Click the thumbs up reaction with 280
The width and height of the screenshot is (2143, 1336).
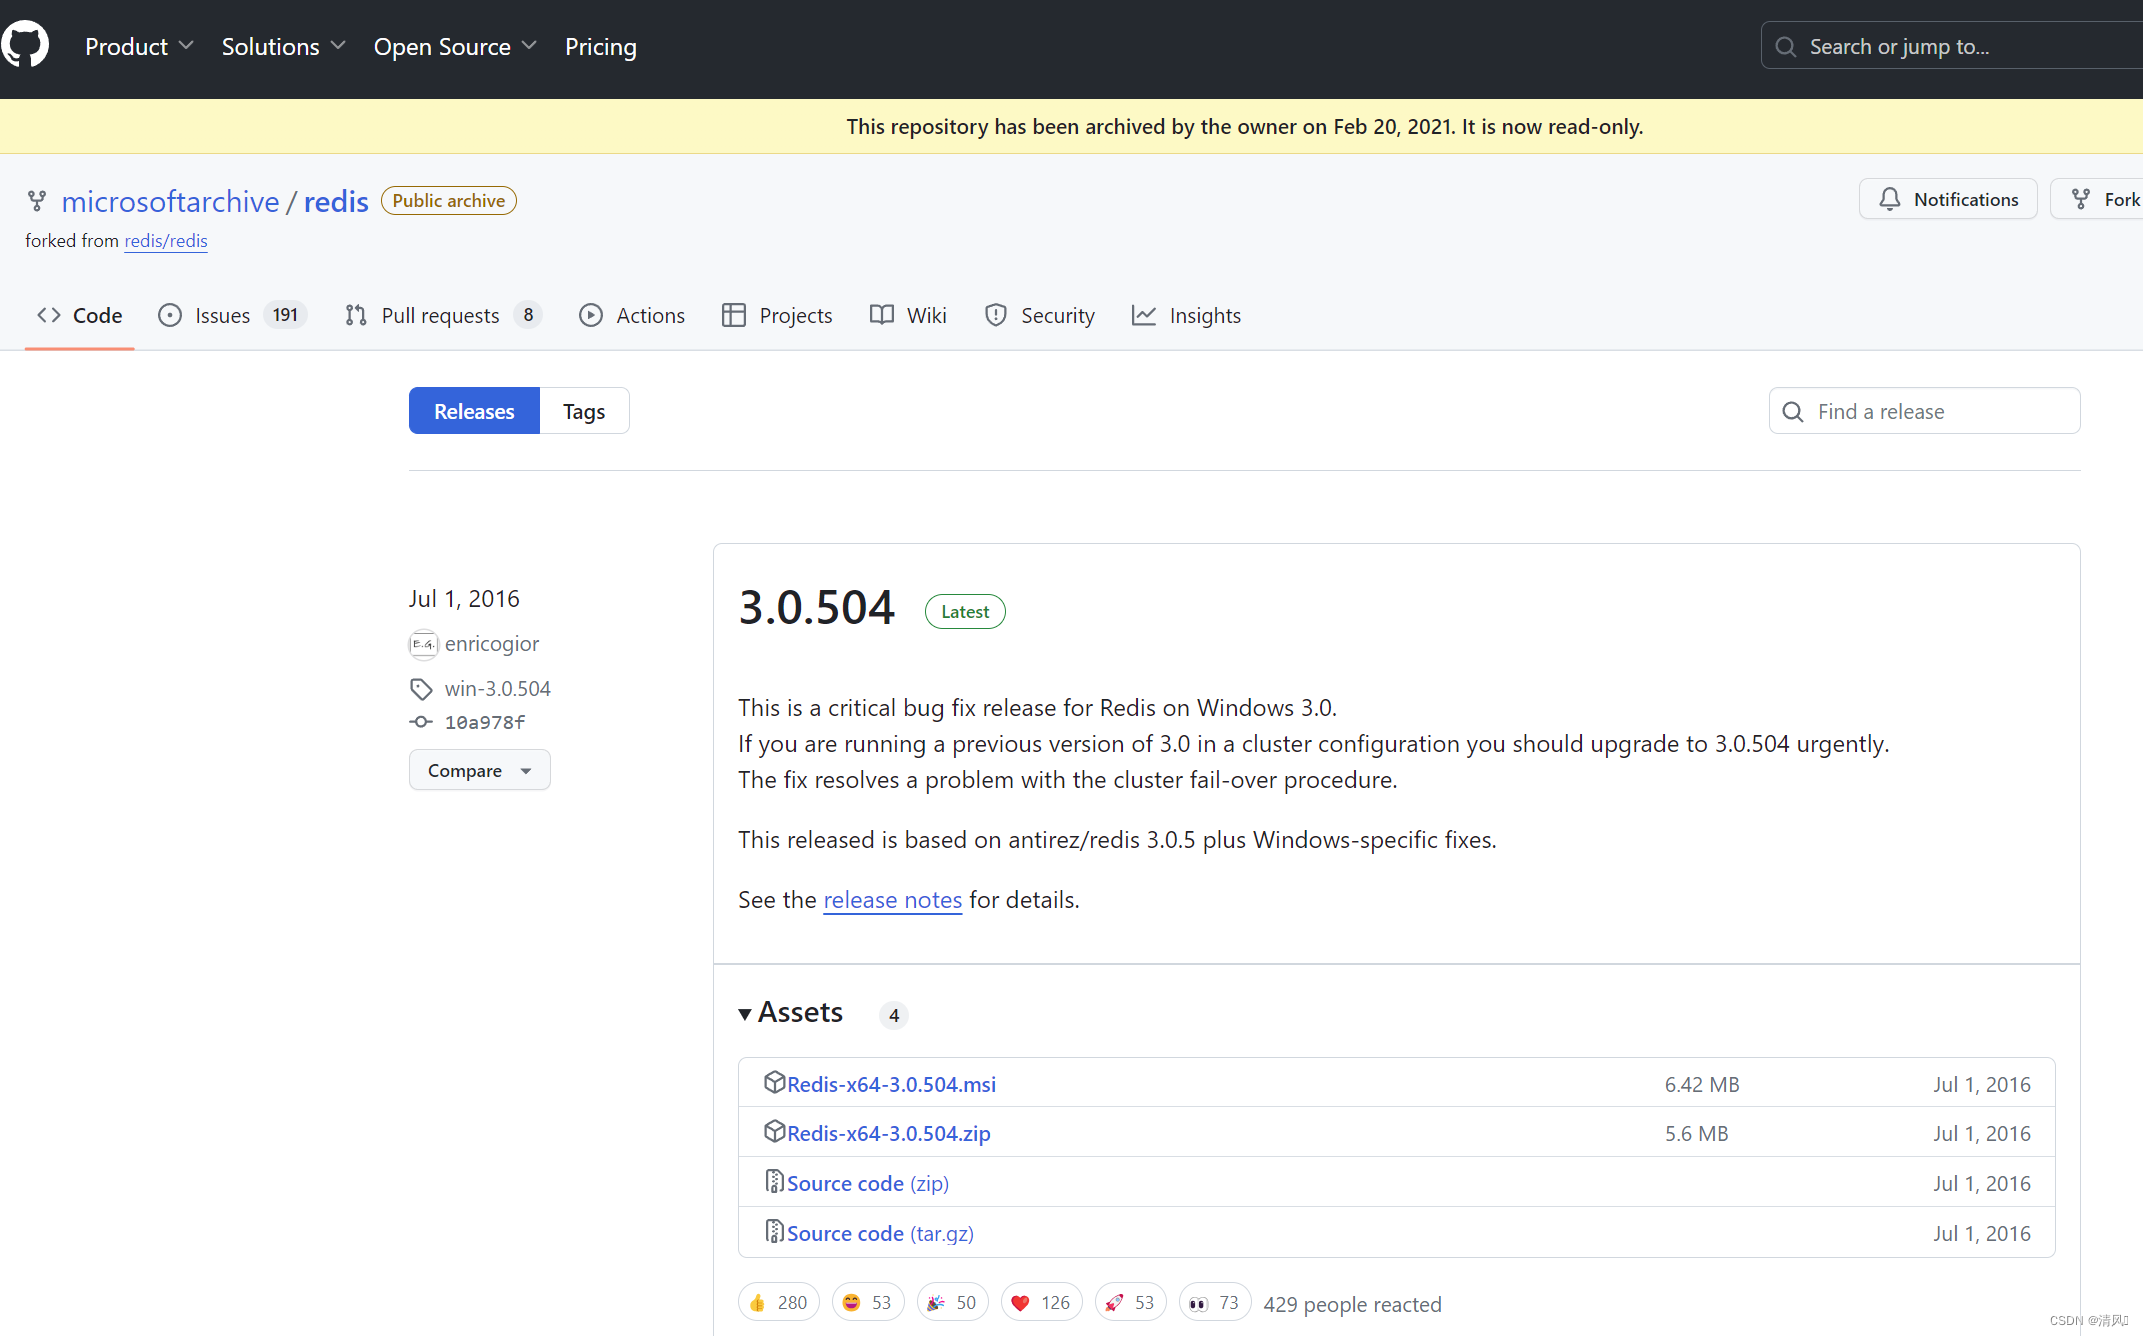click(x=779, y=1303)
